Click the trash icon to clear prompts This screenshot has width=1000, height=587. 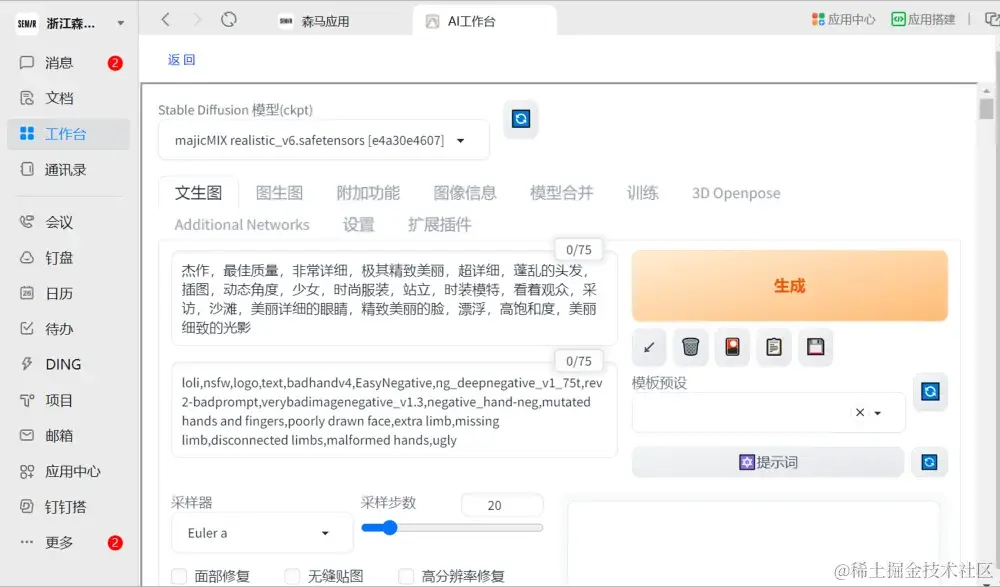(x=690, y=346)
